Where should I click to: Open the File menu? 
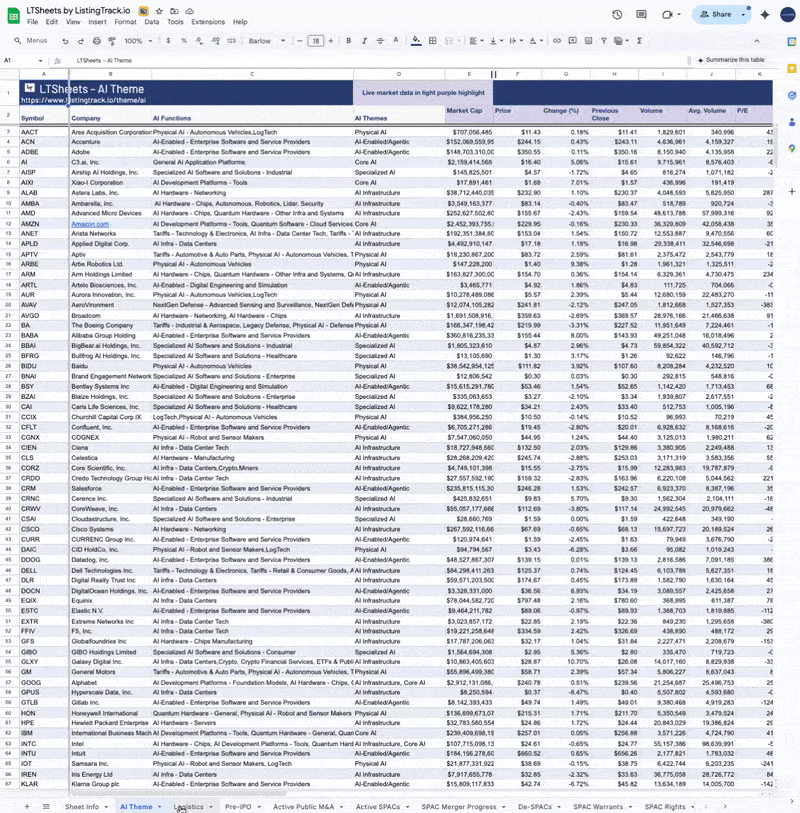[33, 22]
